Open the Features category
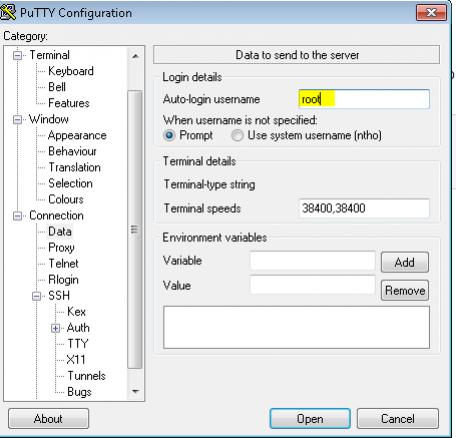The image size is (456, 438). (69, 103)
